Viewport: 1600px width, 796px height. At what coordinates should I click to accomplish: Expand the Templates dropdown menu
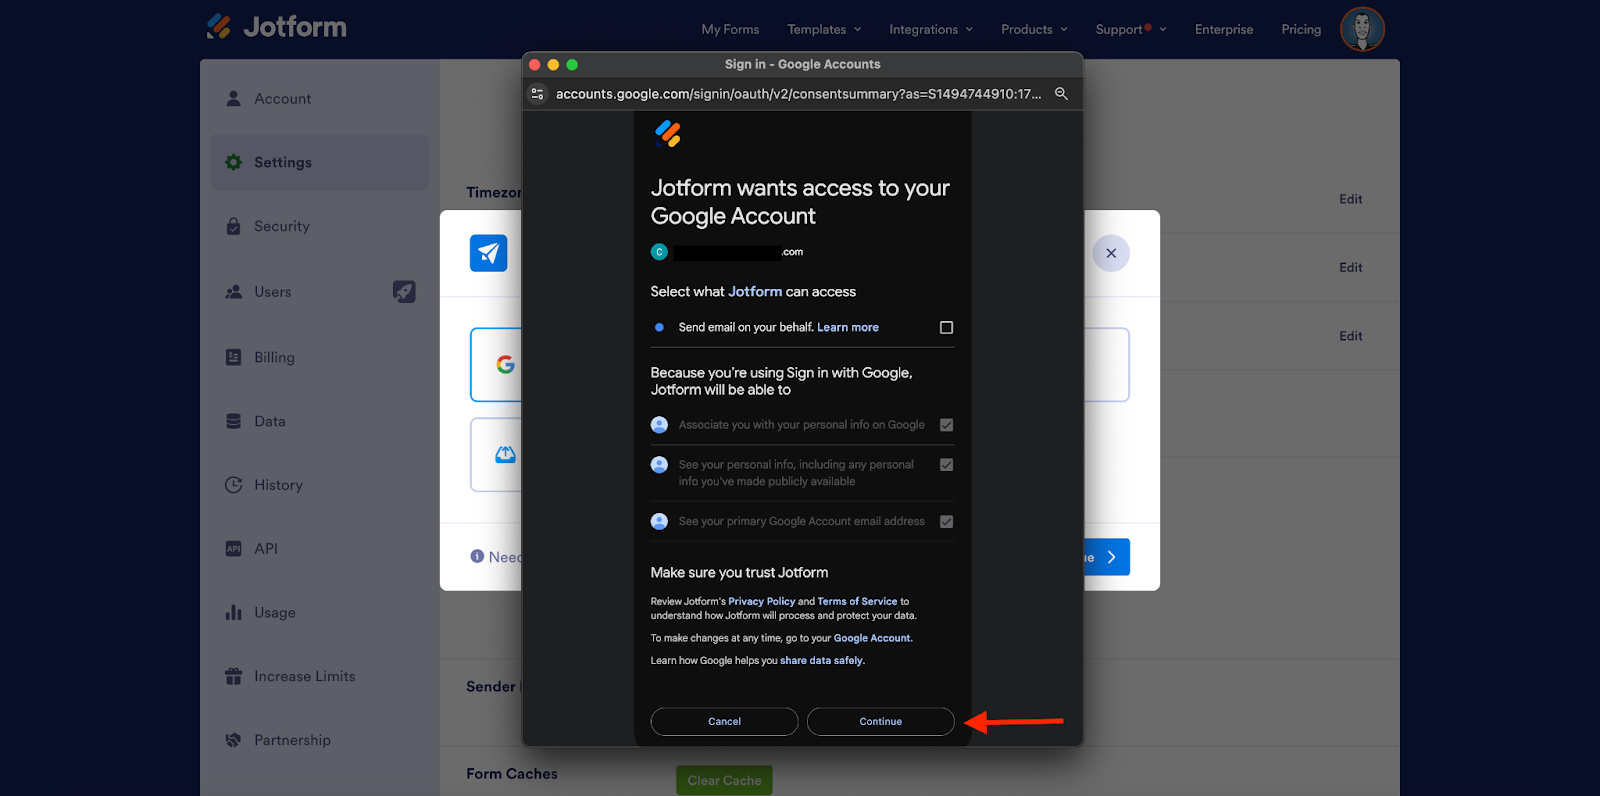click(x=824, y=30)
